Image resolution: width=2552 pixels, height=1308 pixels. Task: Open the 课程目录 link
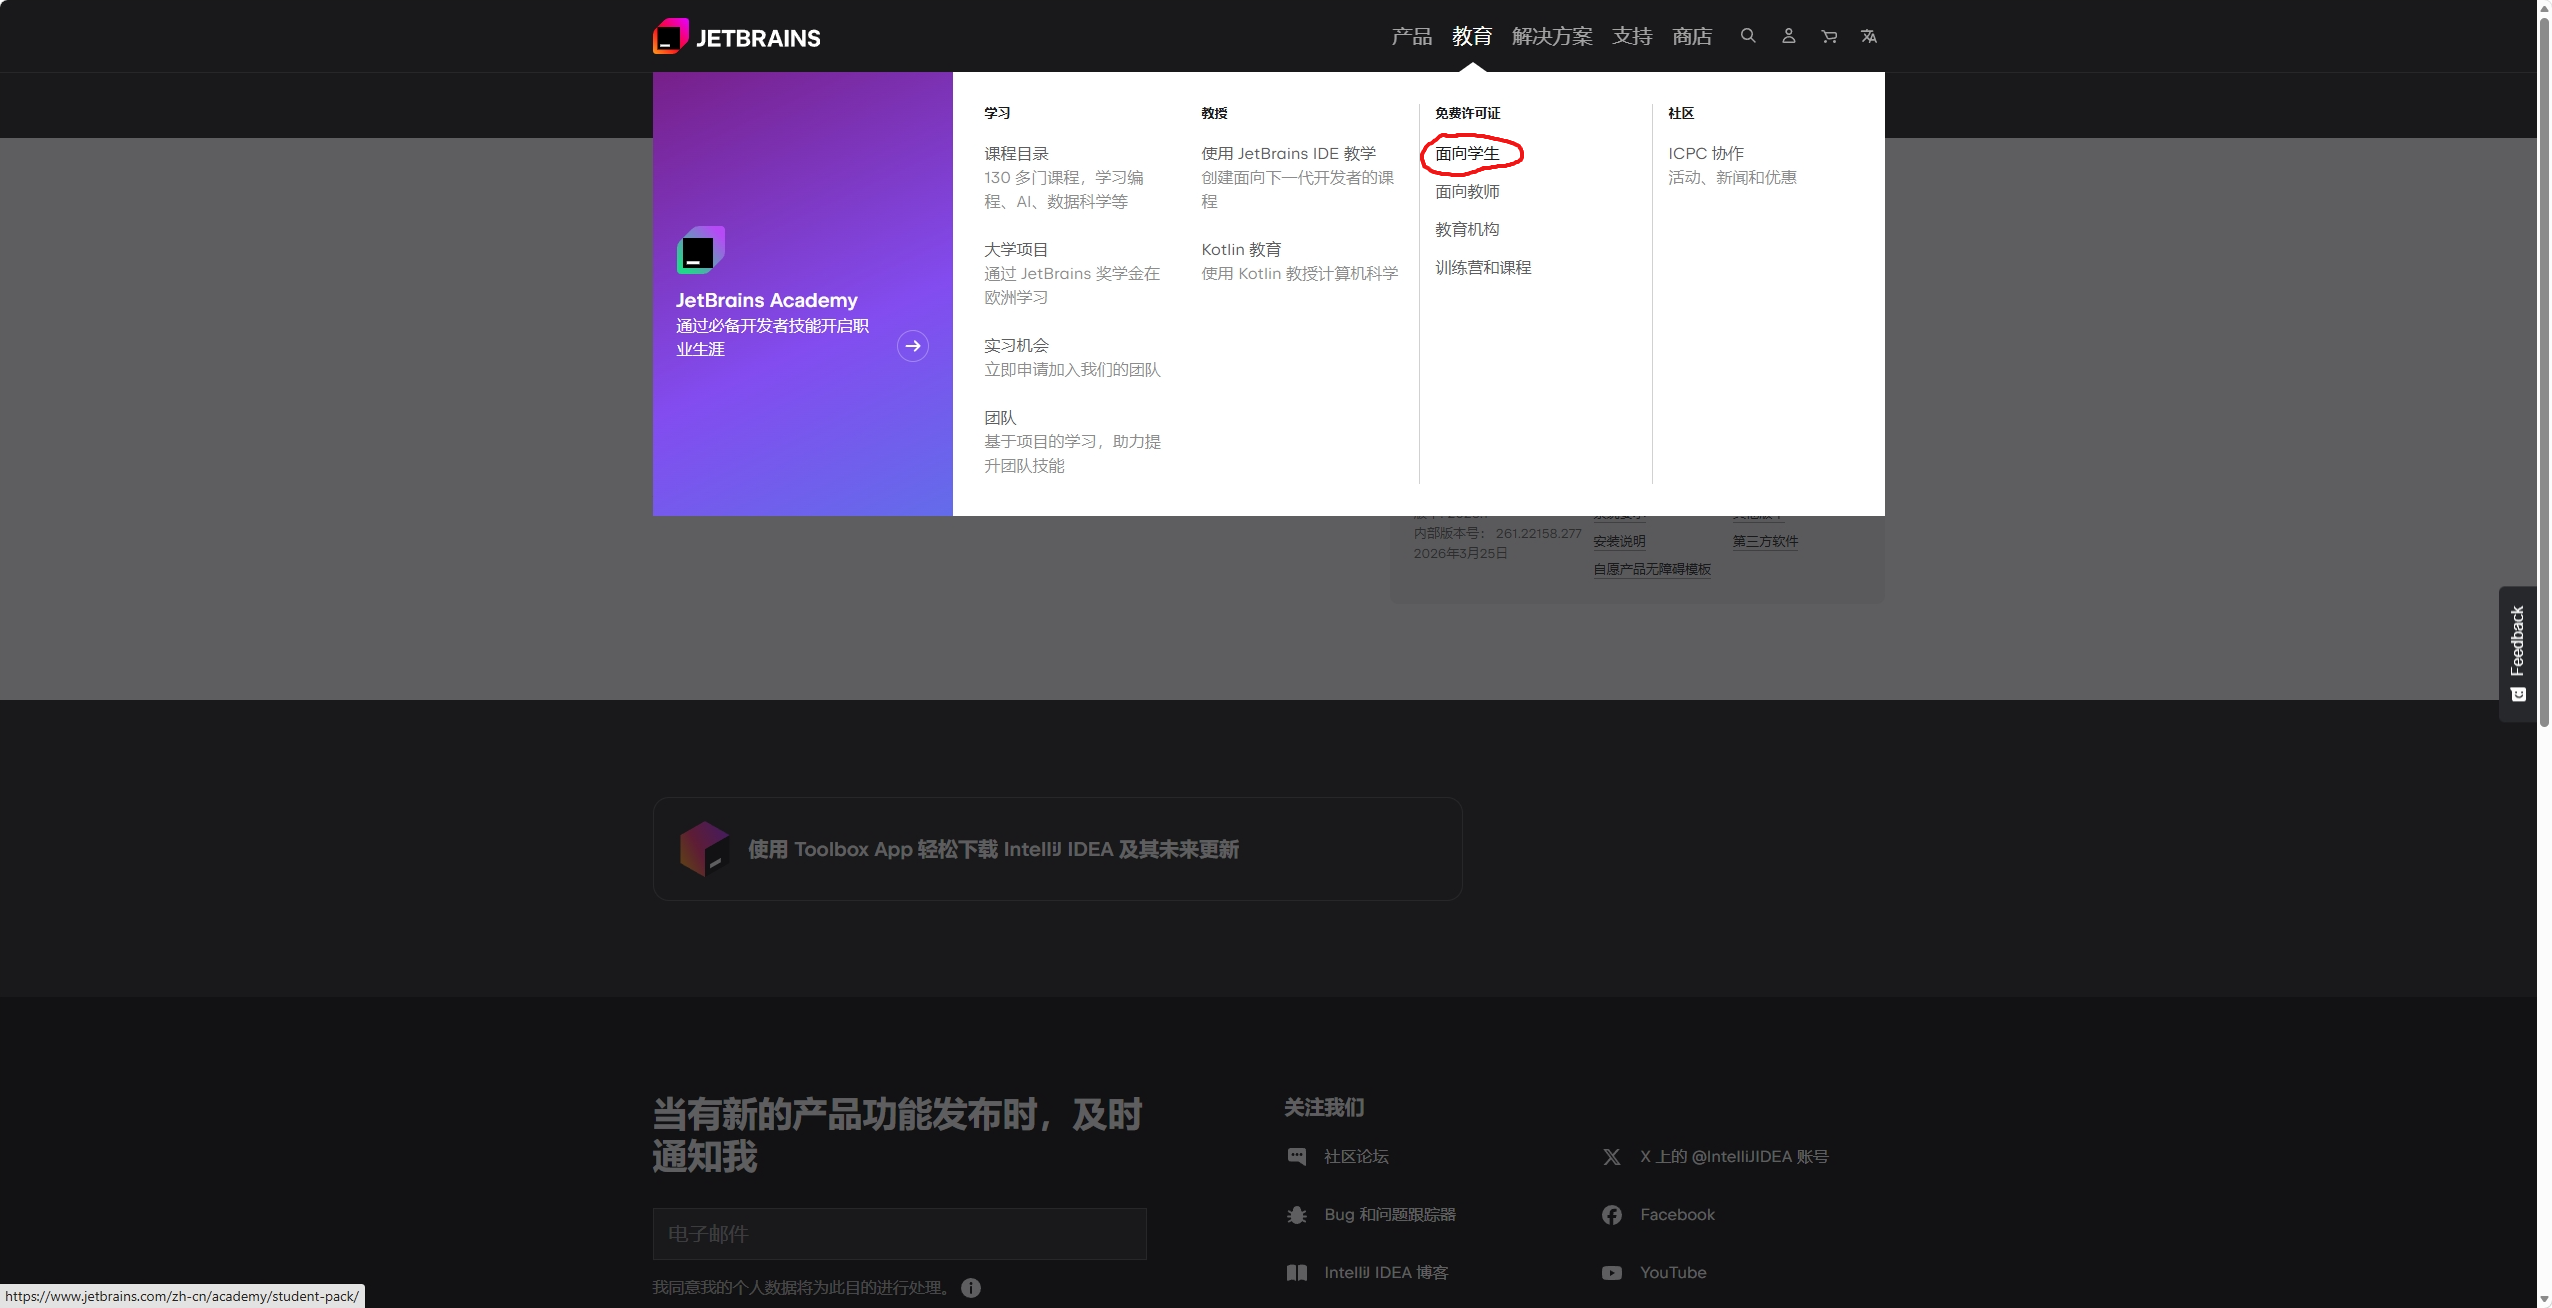[1016, 153]
